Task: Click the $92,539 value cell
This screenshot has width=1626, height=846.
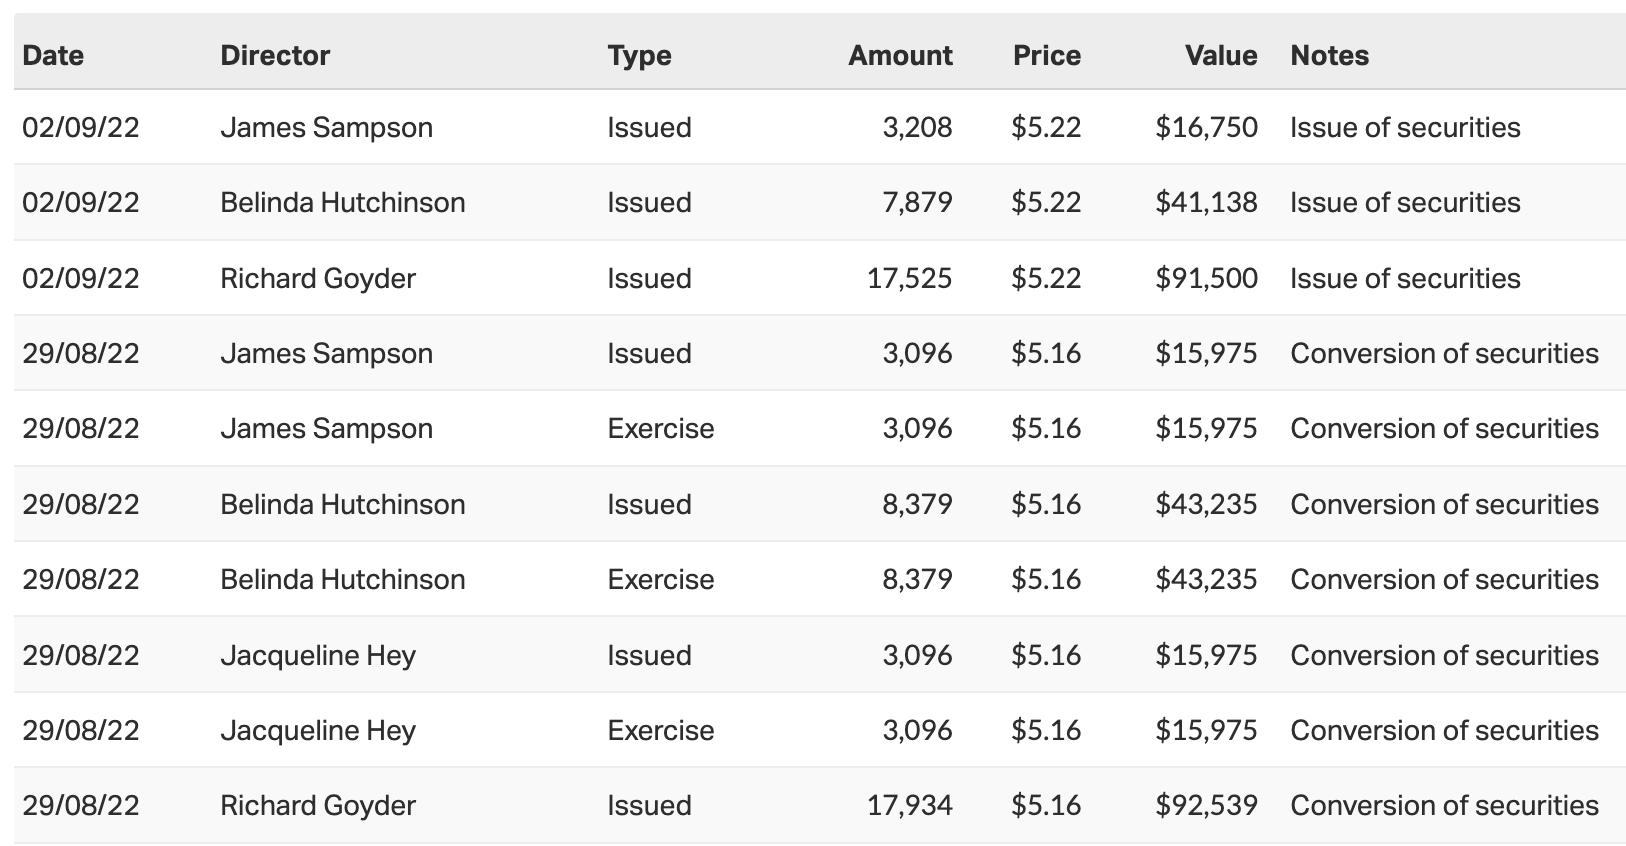Action: 1206,805
